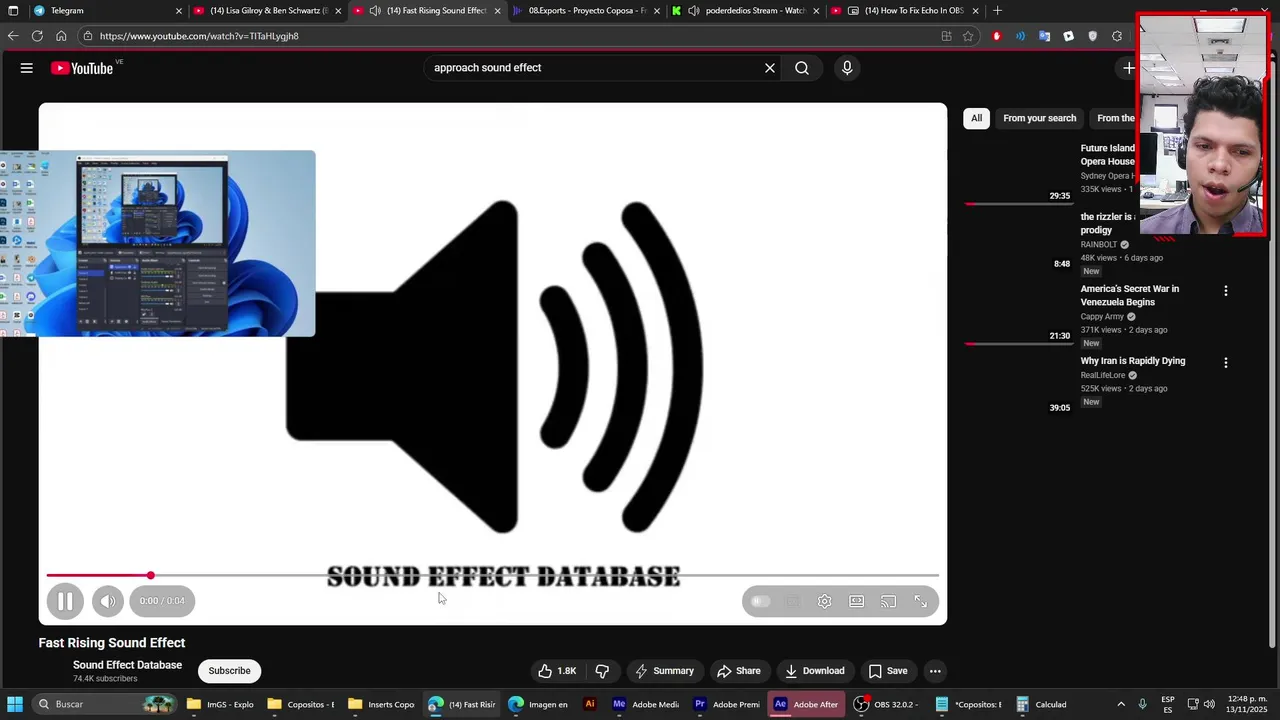1280x720 pixels.
Task: Open a new browser tab
Action: click(x=997, y=10)
